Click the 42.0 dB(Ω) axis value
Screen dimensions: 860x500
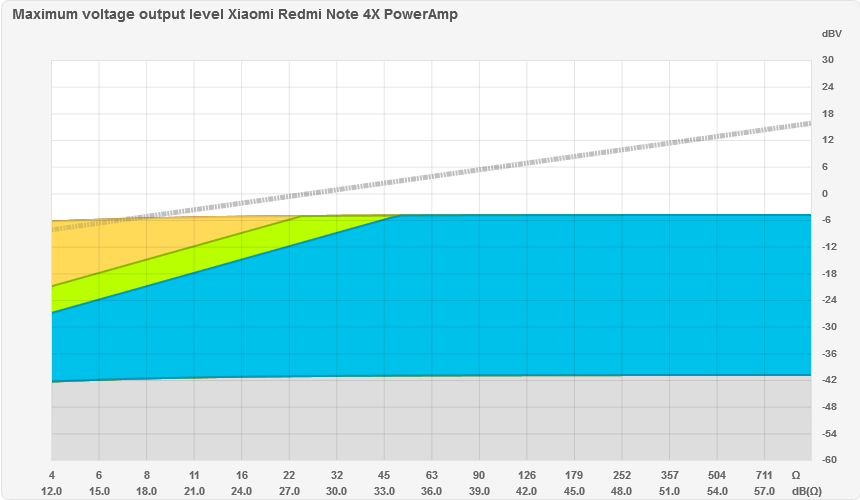(527, 491)
